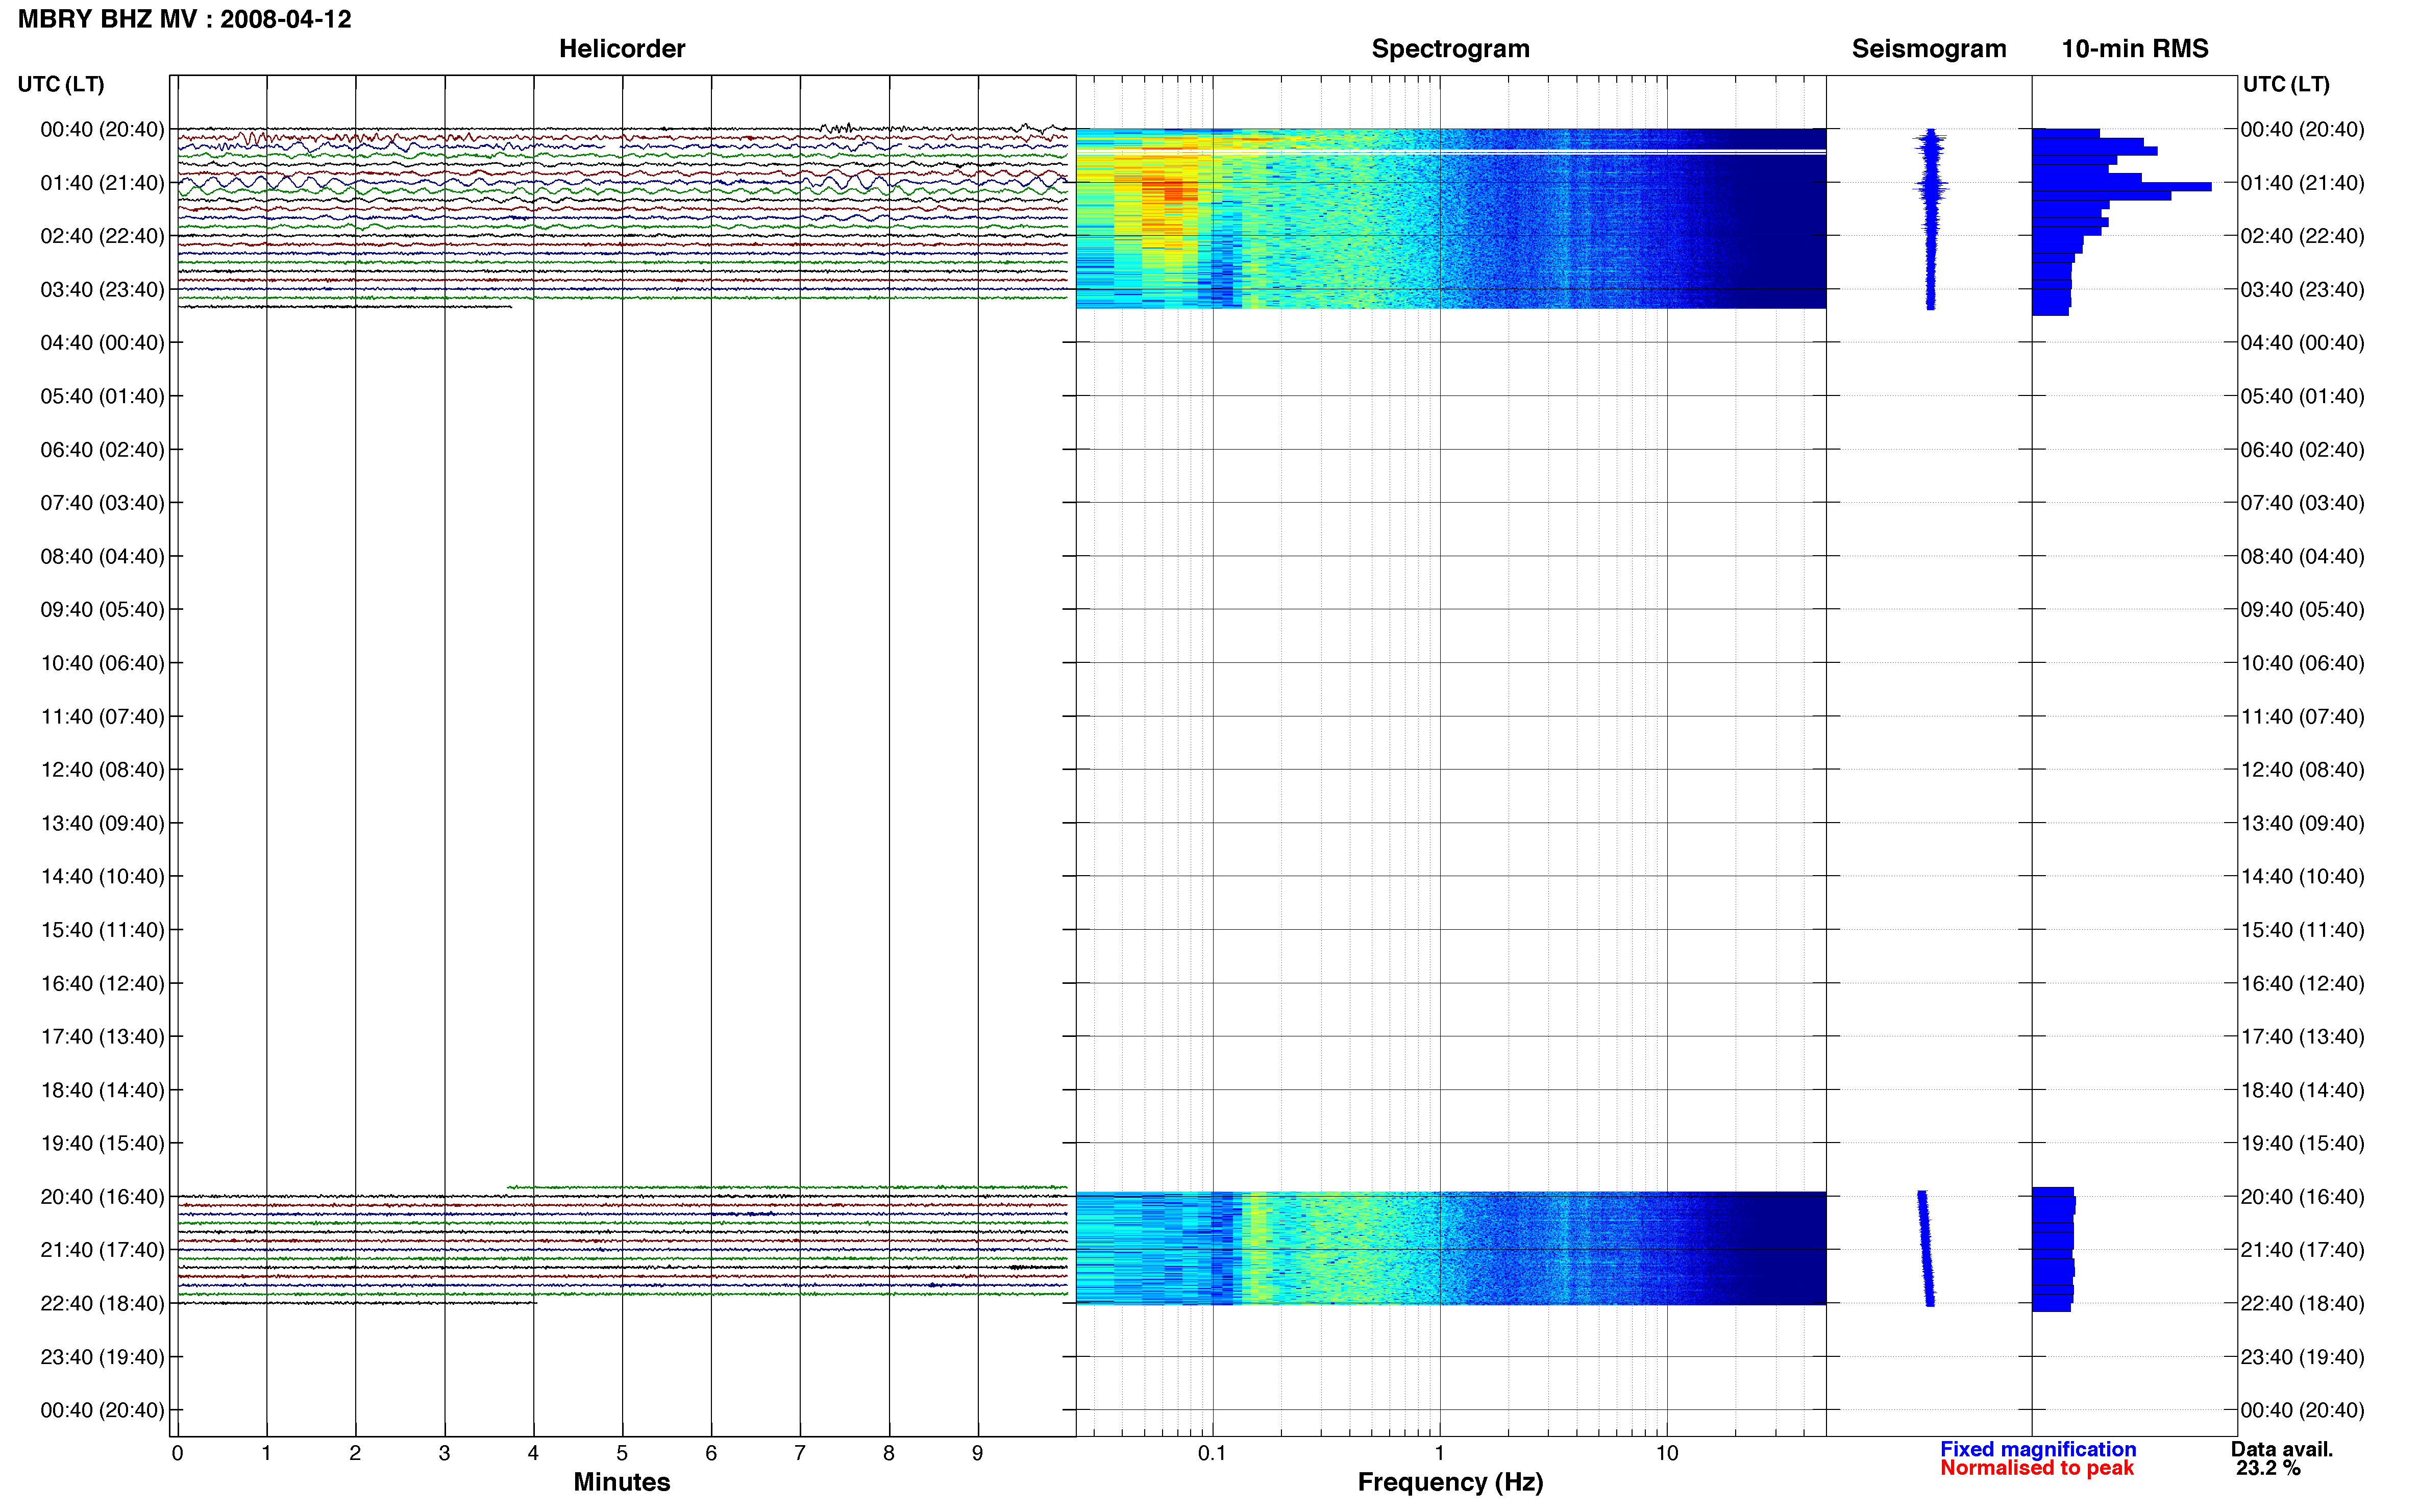Click the 1 tick on the Frequency axis
2419x1512 pixels.
(x=1439, y=1454)
